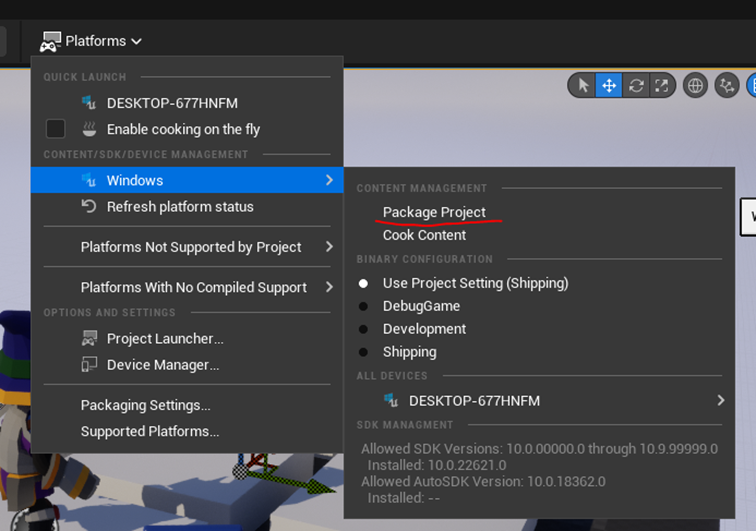Open the Platforms dropdown menu

pyautogui.click(x=91, y=41)
